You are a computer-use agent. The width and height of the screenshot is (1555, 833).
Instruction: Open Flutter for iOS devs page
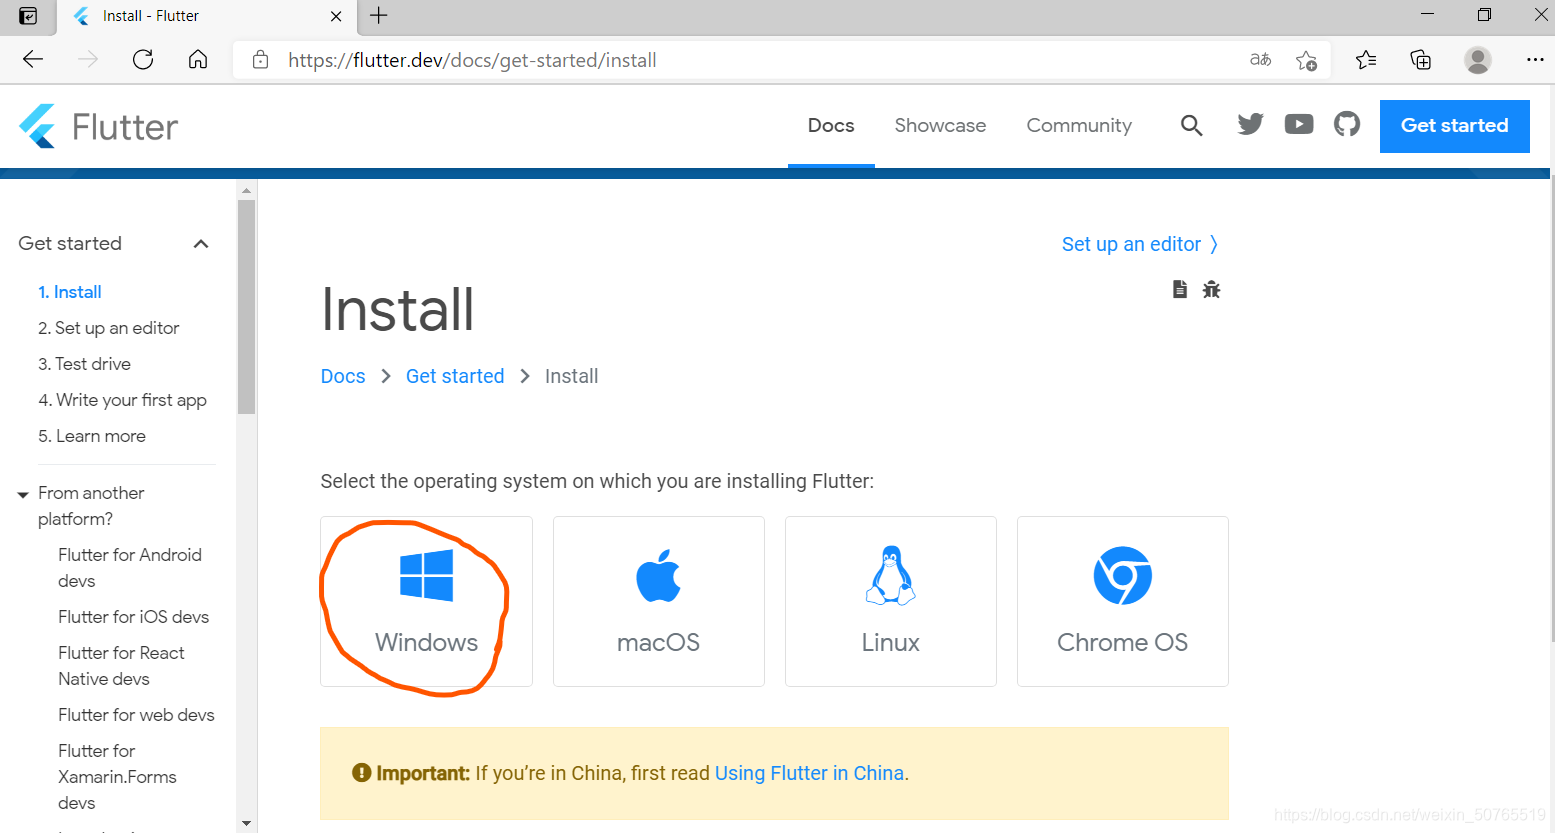134,617
